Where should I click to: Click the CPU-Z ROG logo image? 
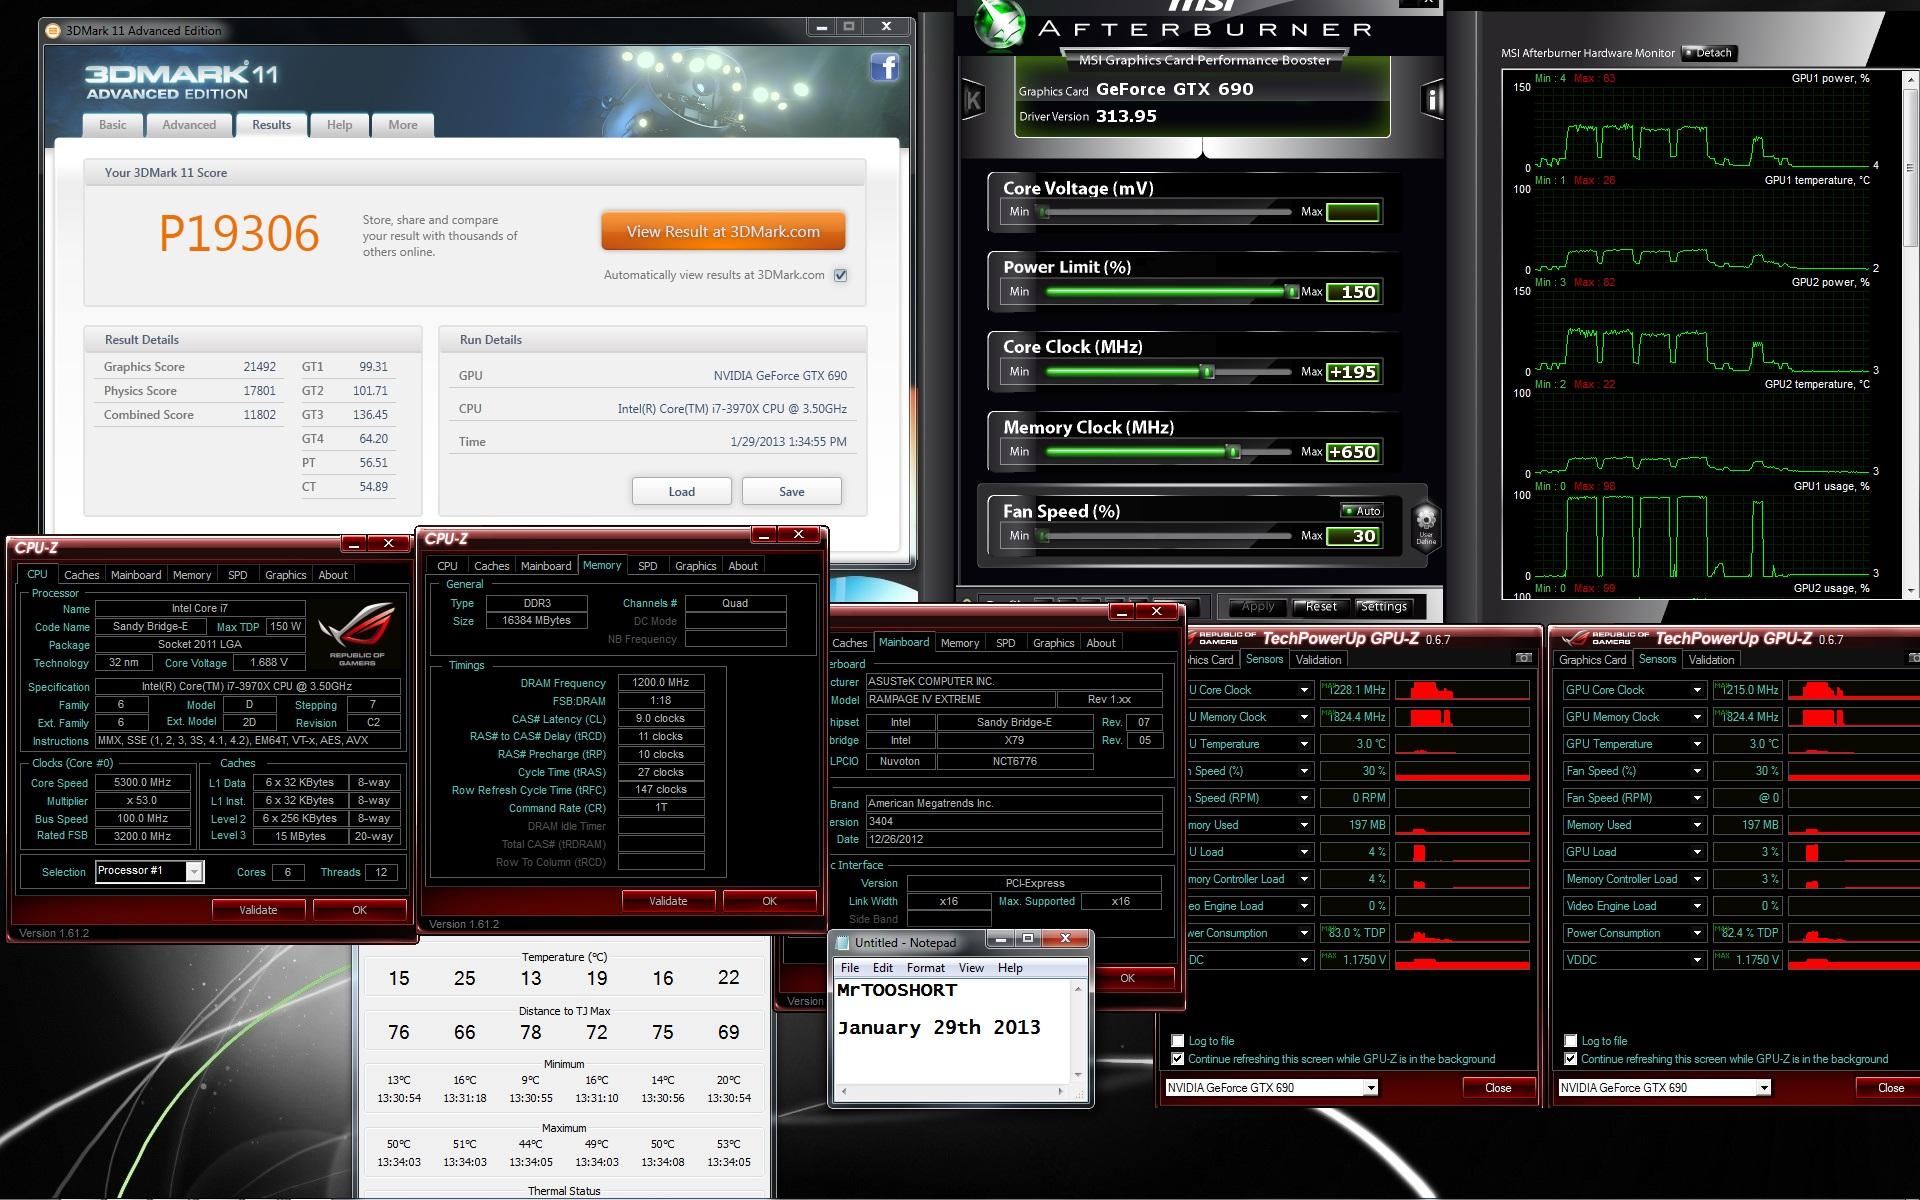(357, 632)
